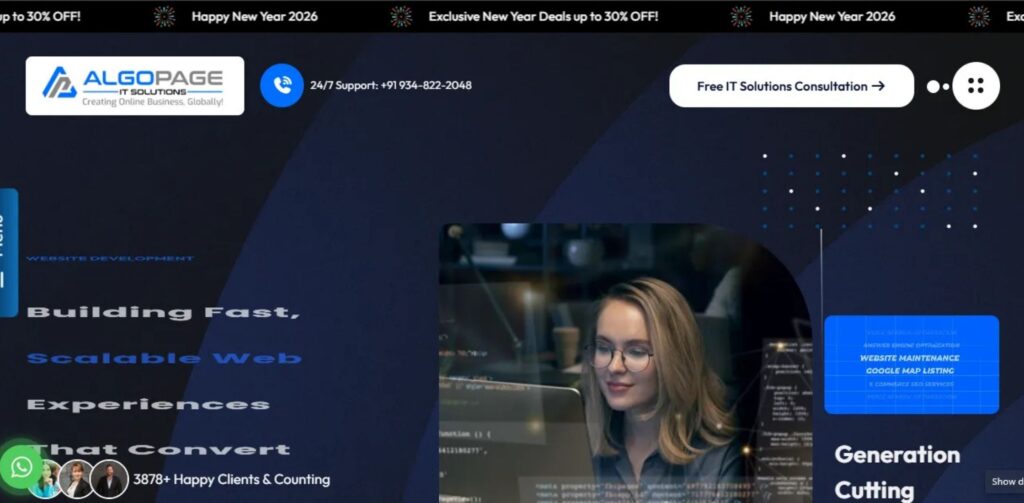Open the blue vertical side tab
This screenshot has height=503, width=1024.
point(8,252)
